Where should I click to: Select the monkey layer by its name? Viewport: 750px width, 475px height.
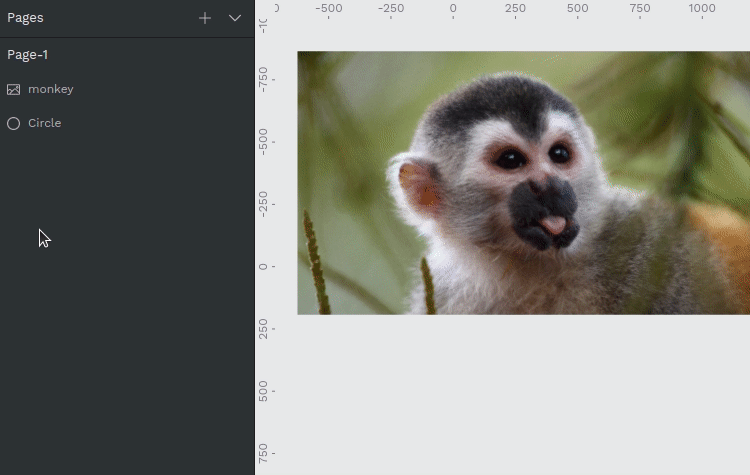(51, 89)
